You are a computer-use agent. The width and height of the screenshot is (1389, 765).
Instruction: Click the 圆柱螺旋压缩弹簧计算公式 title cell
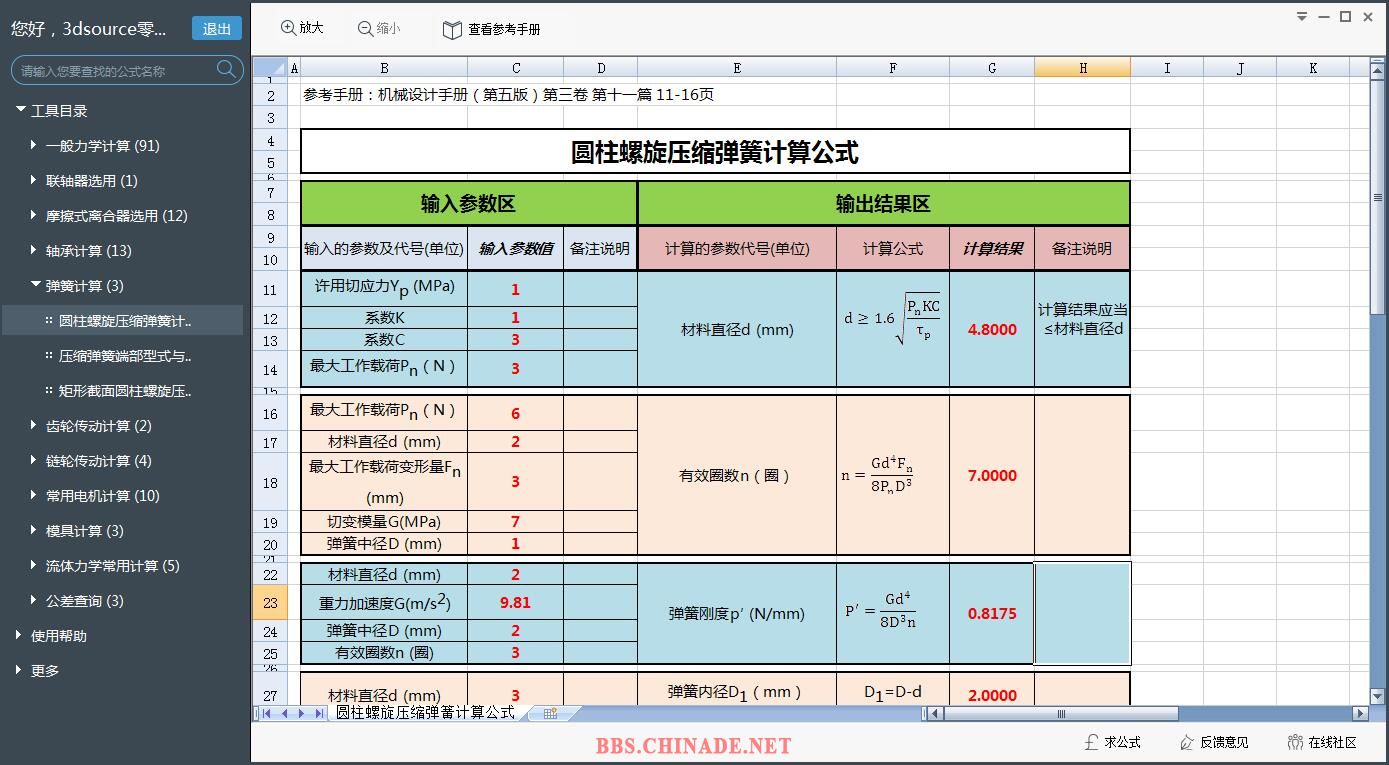pyautogui.click(x=715, y=152)
